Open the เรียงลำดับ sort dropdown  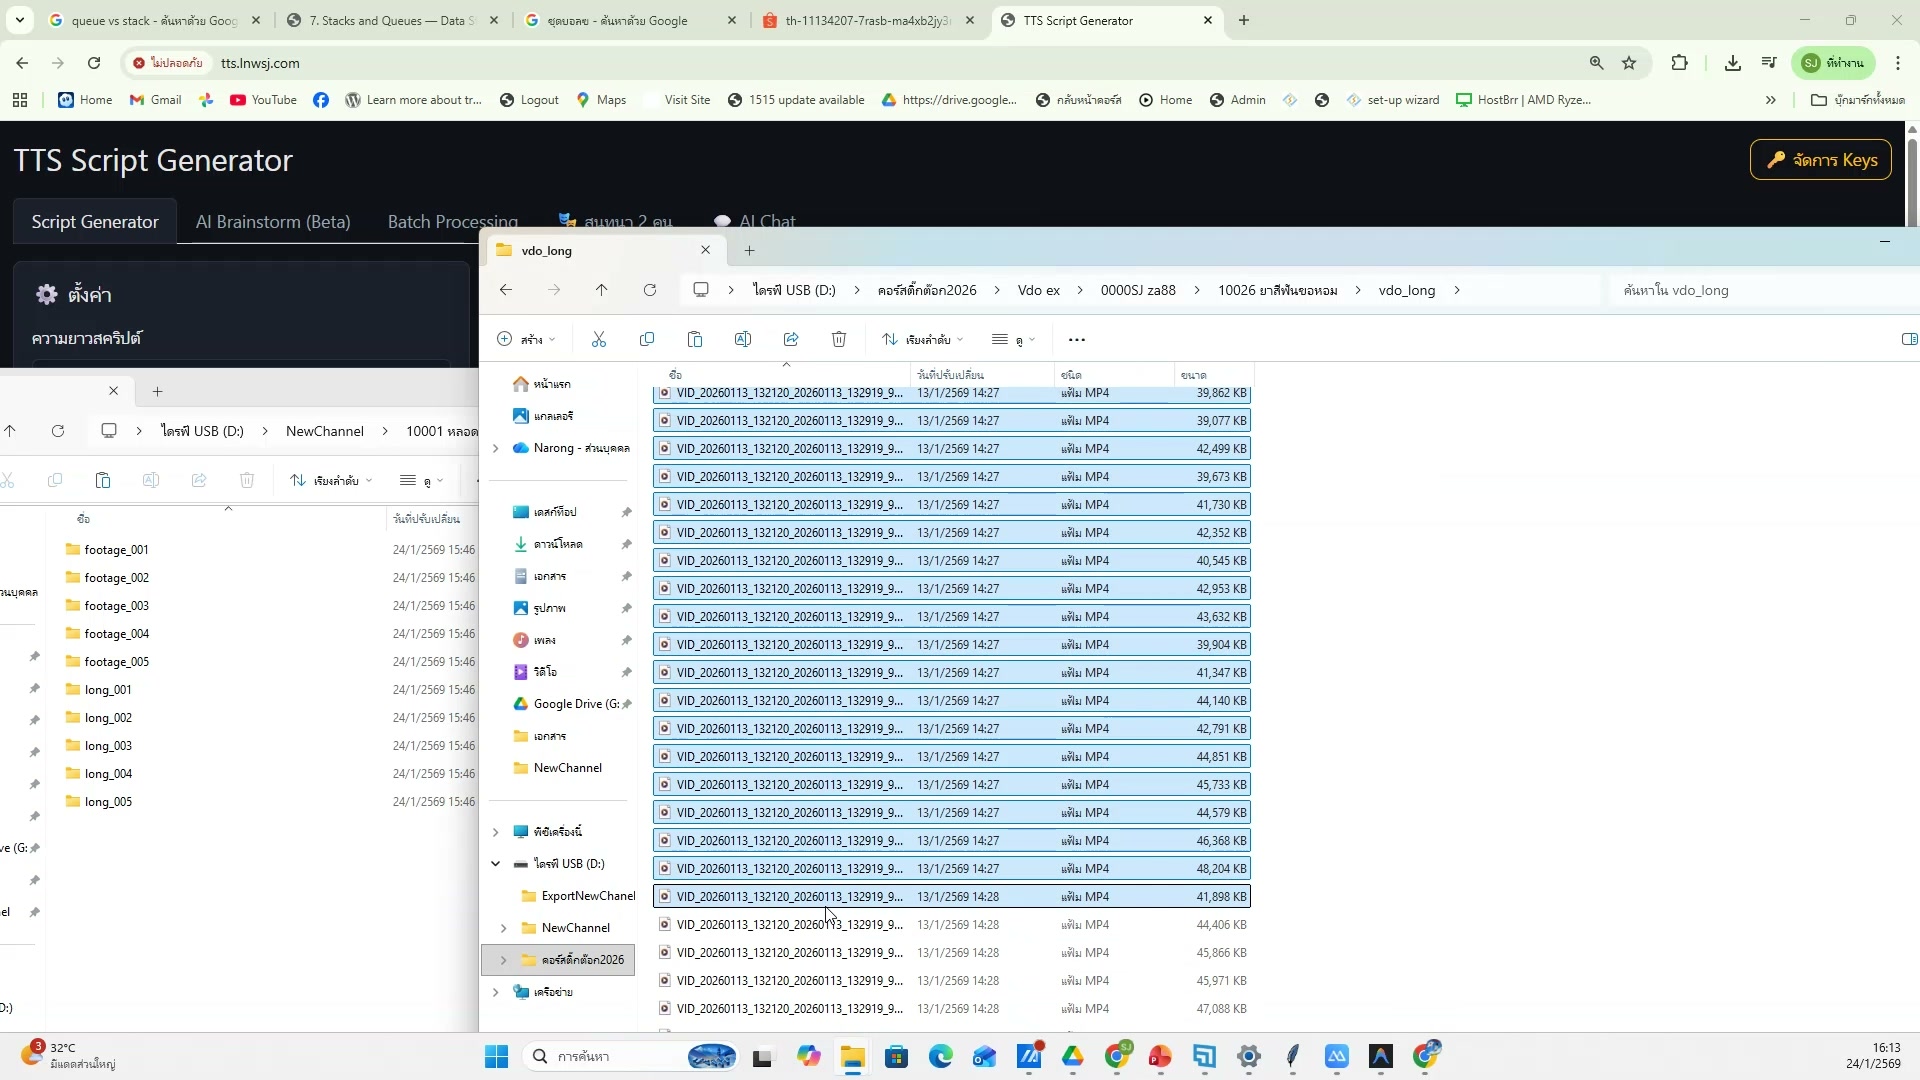pyautogui.click(x=924, y=339)
